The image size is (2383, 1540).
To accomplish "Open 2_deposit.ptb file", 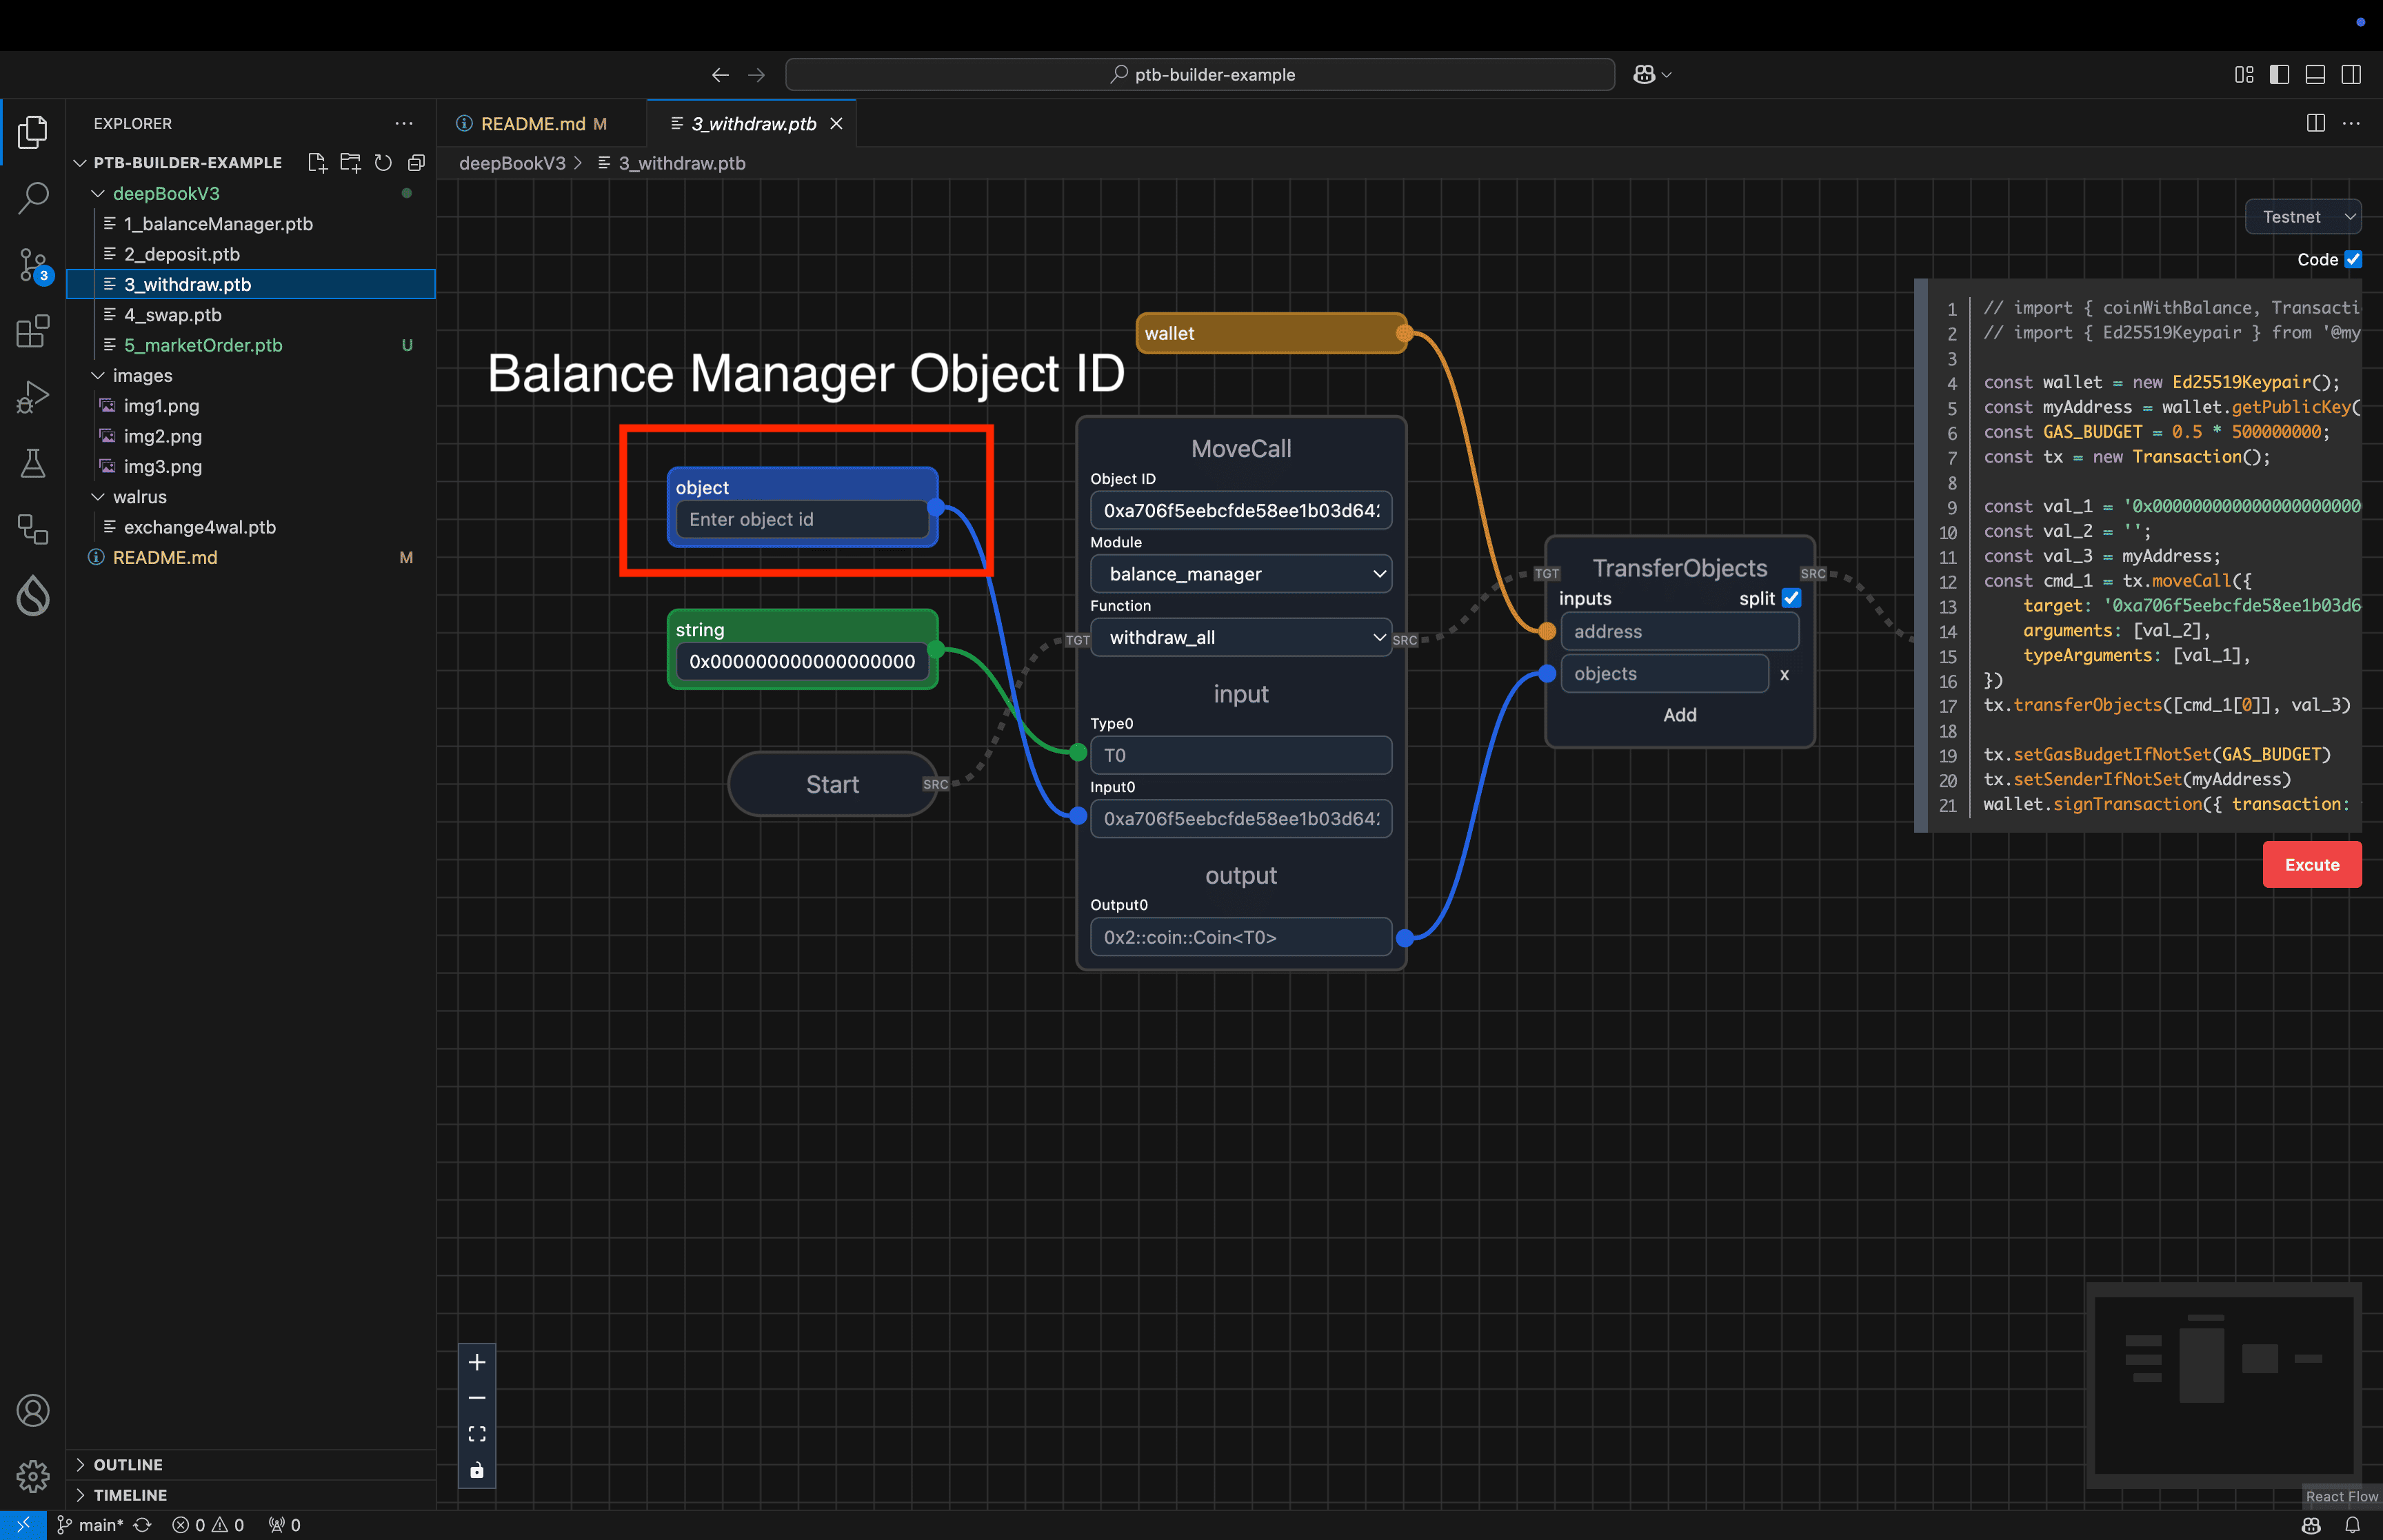I will click(x=181, y=254).
